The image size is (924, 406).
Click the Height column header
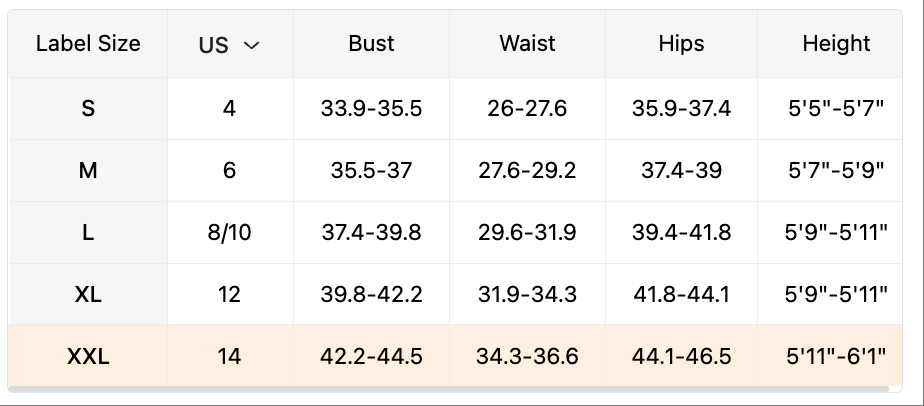click(836, 44)
